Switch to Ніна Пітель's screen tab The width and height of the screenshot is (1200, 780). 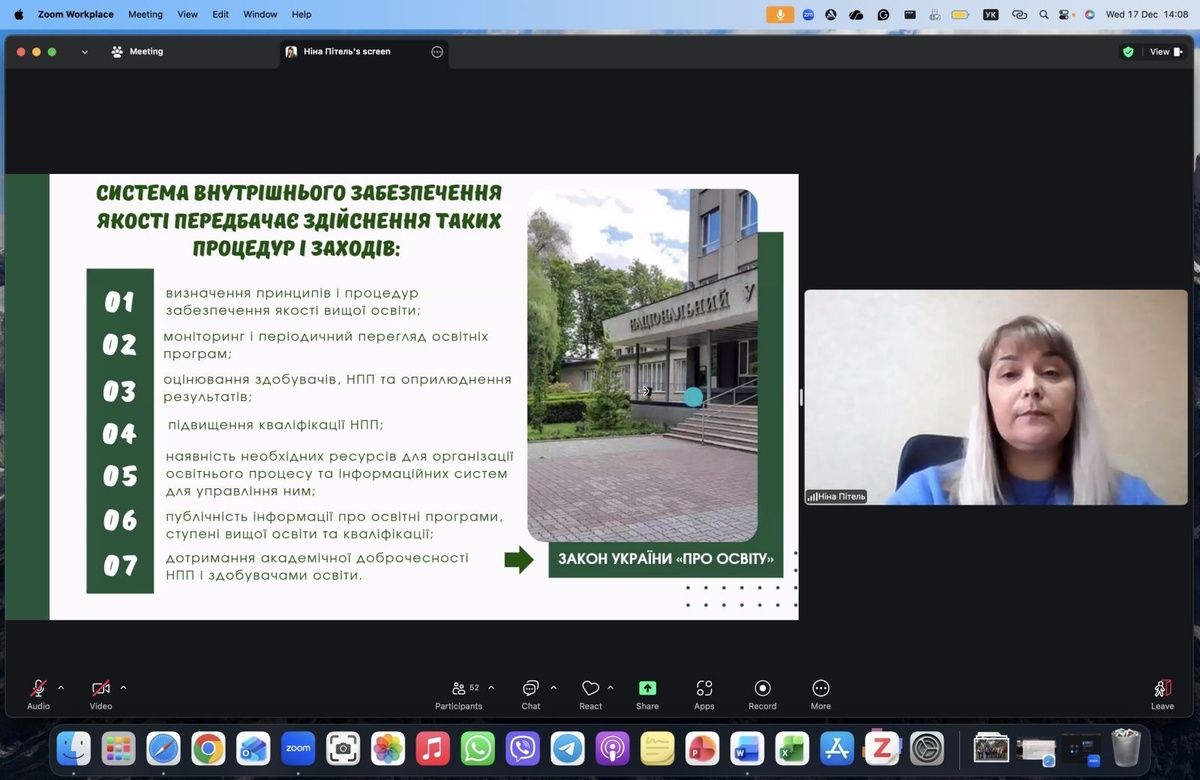[x=346, y=52]
